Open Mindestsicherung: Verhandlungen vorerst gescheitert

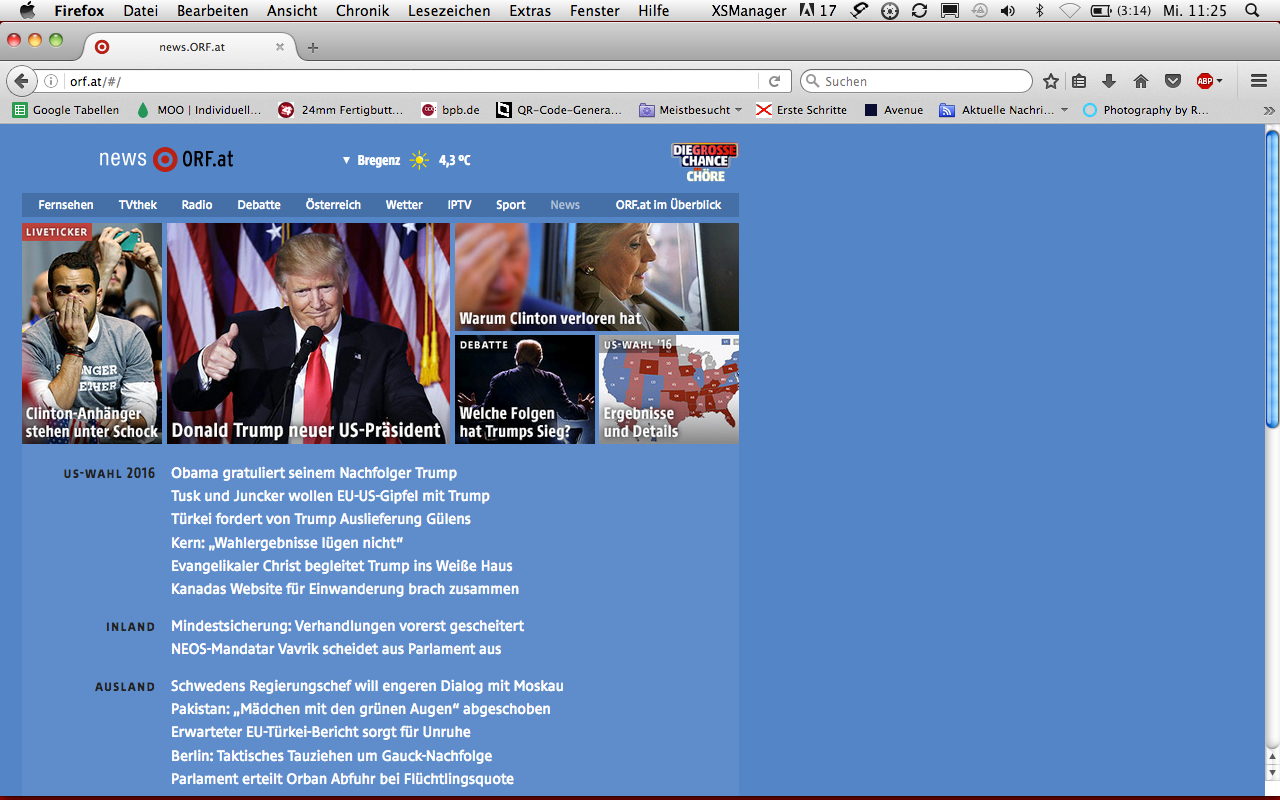[x=348, y=626]
